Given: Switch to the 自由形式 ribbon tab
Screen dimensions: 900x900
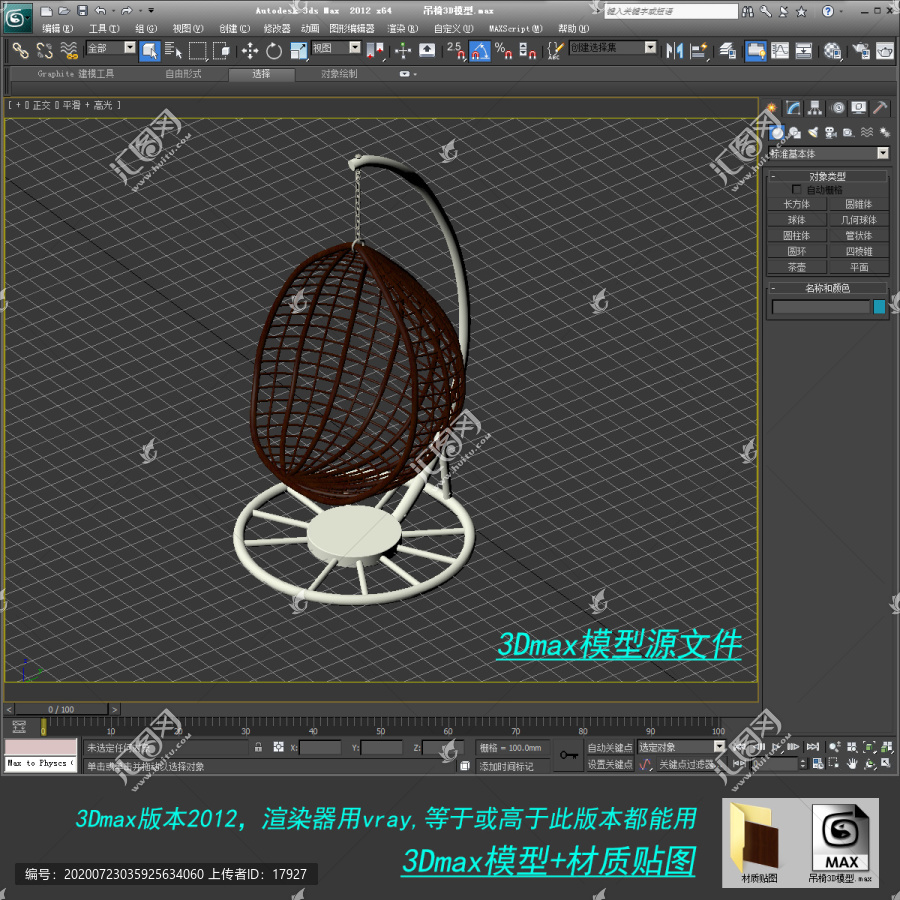Looking at the screenshot, I should (183, 74).
